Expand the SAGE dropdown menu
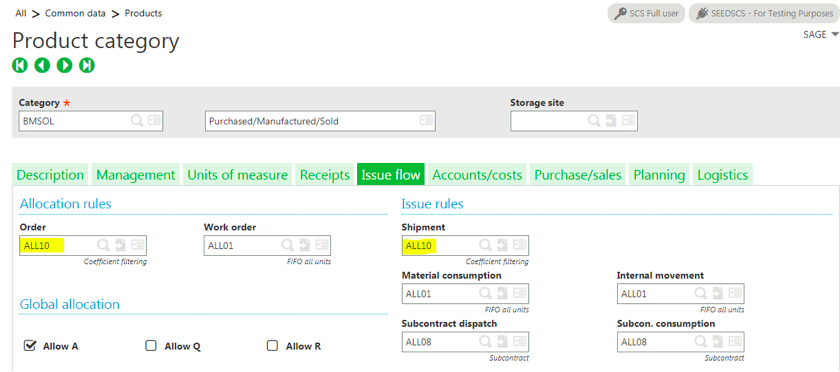 click(x=821, y=34)
